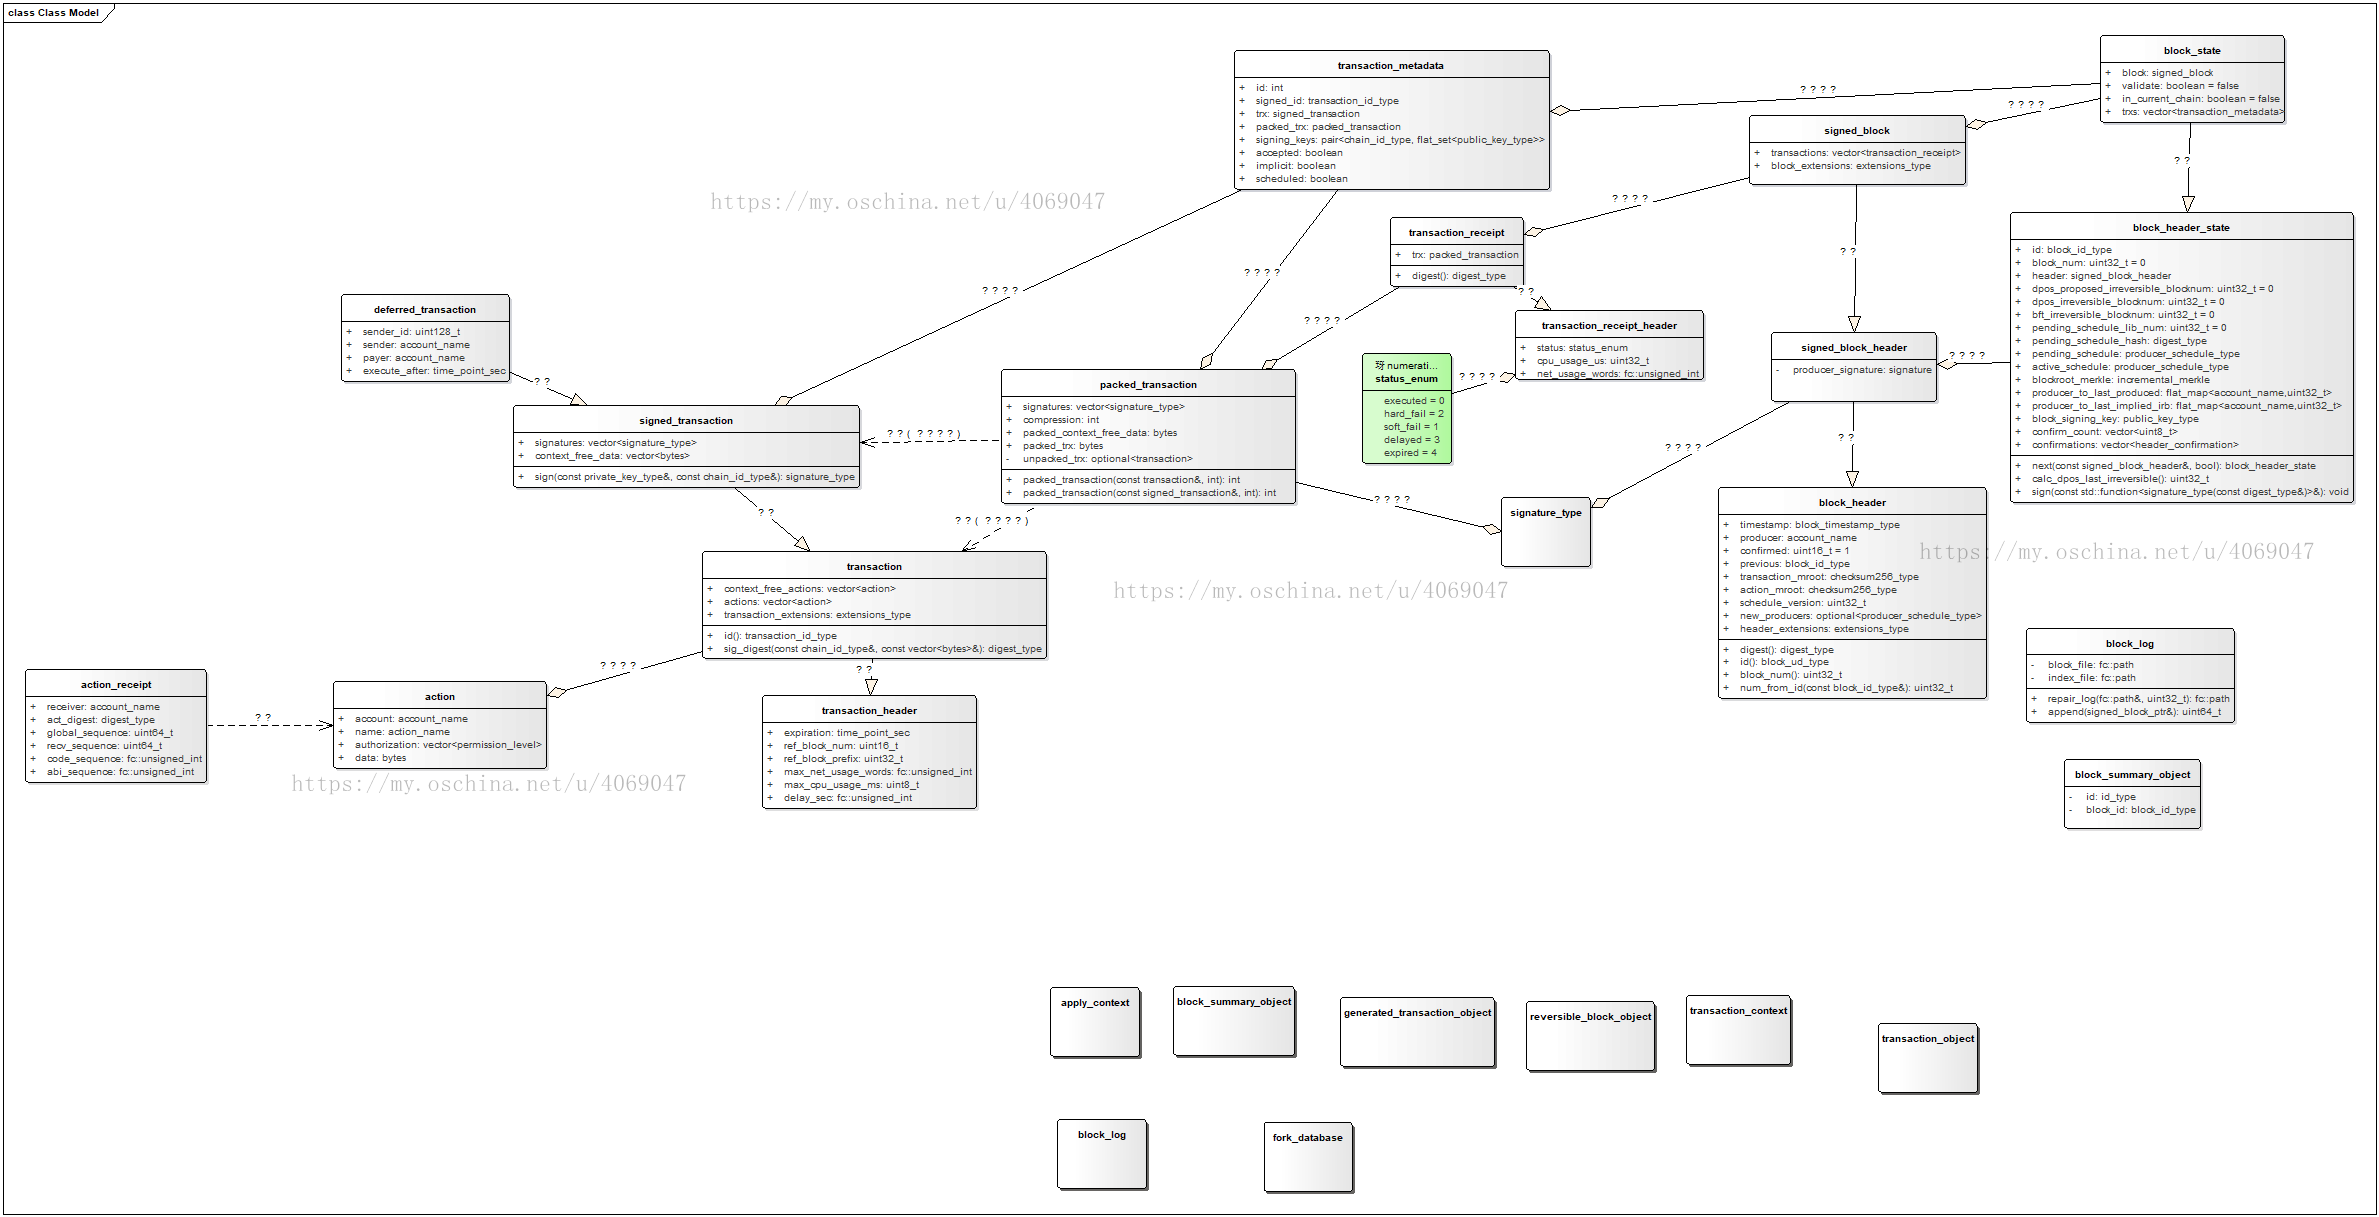Select the reversible_block_object class box
Viewport: 2379px width, 1217px height.
point(1590,1036)
